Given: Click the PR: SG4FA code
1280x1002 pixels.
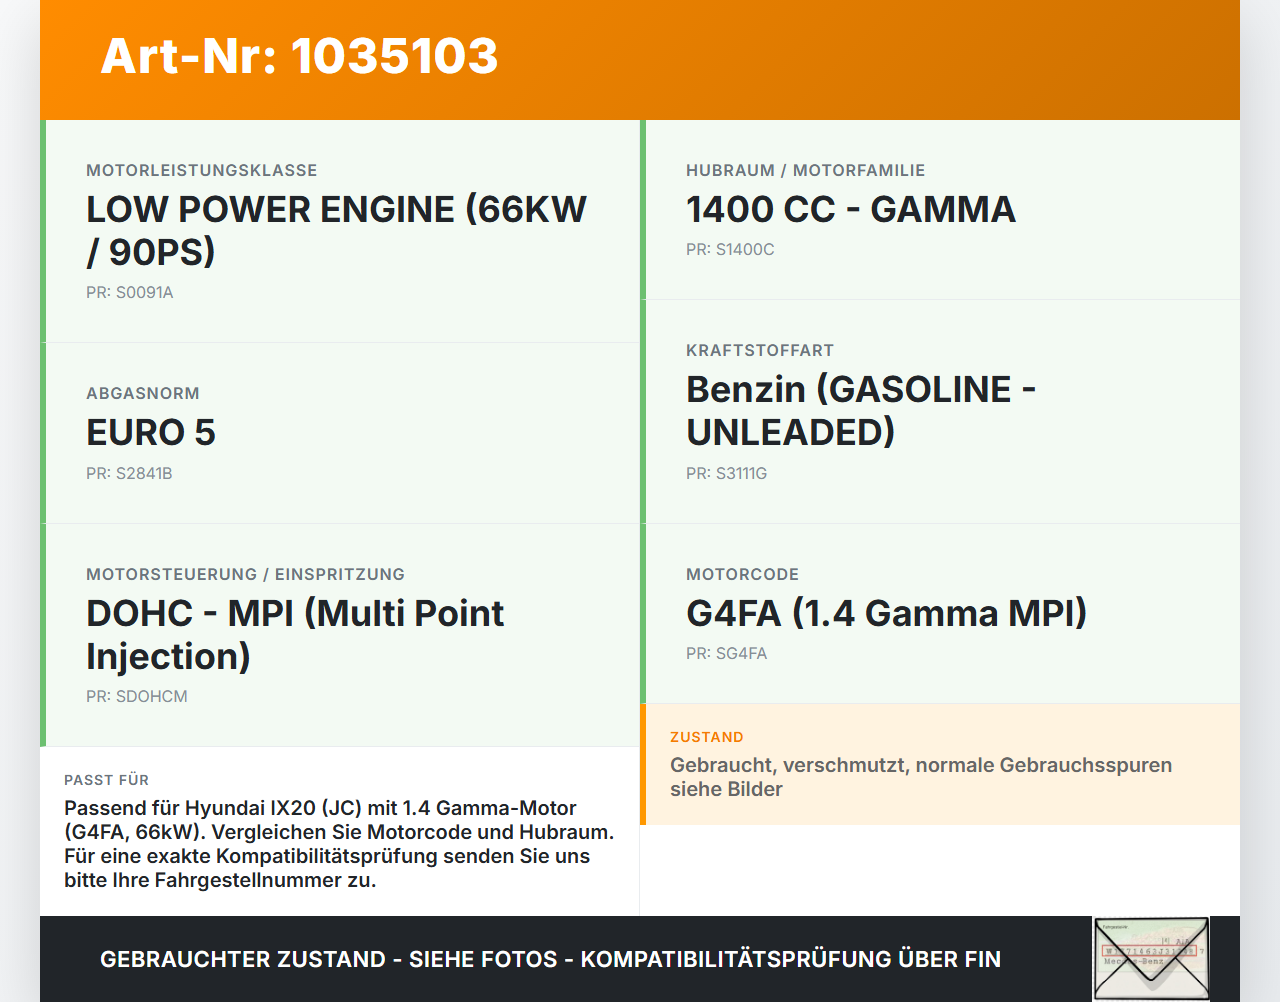Looking at the screenshot, I should click(x=727, y=653).
